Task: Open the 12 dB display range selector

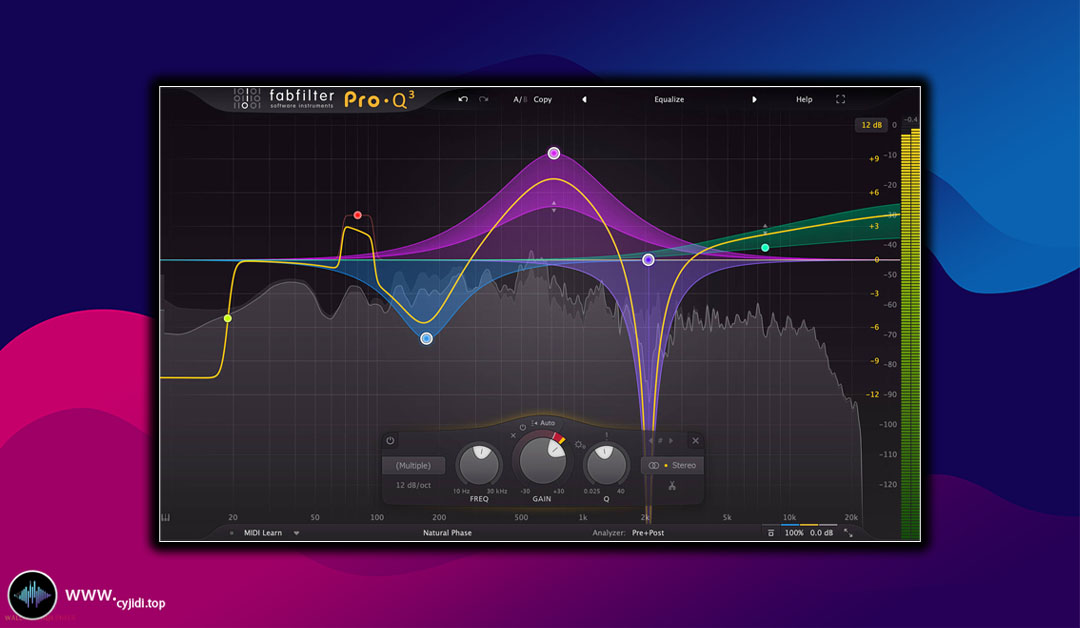Action: point(871,125)
